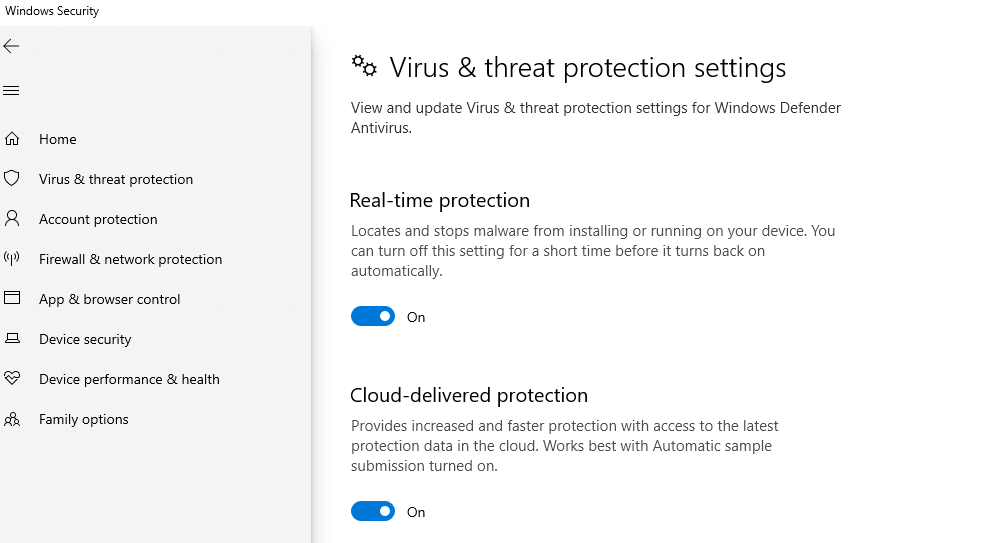Turn off the Real-time protection toggle
Screen dimensions: 987x543
point(373,317)
